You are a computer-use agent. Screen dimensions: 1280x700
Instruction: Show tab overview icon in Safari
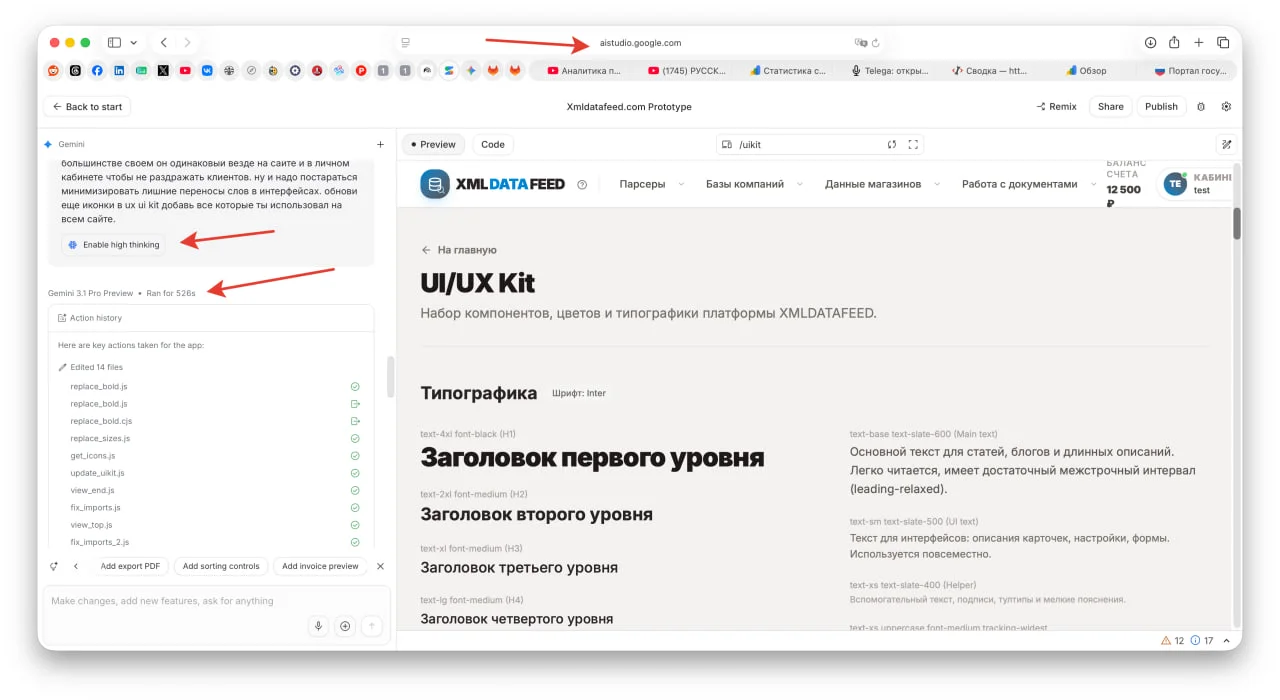1222,43
